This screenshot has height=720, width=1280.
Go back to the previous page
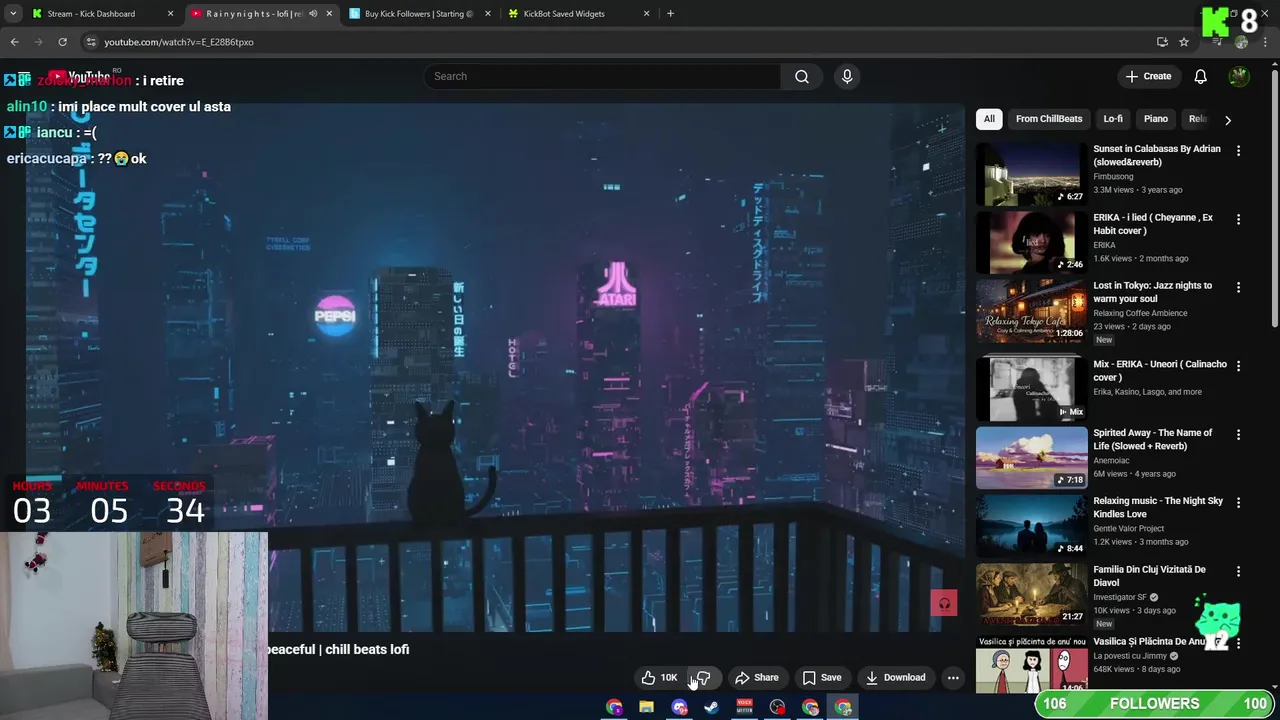(x=14, y=42)
